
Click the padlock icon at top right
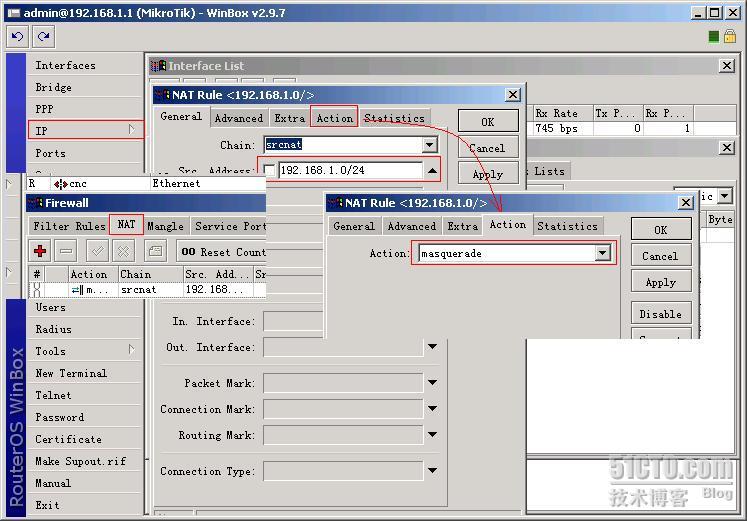tap(730, 36)
